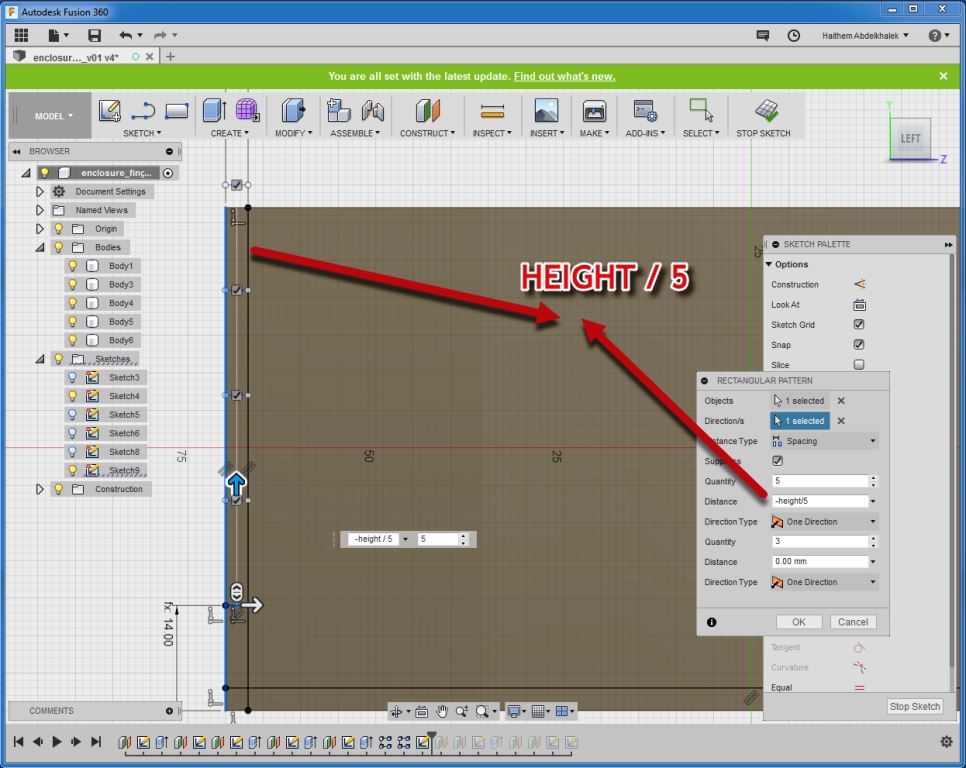This screenshot has height=768, width=966.
Task: Click the Select tool icon
Action: (701, 110)
